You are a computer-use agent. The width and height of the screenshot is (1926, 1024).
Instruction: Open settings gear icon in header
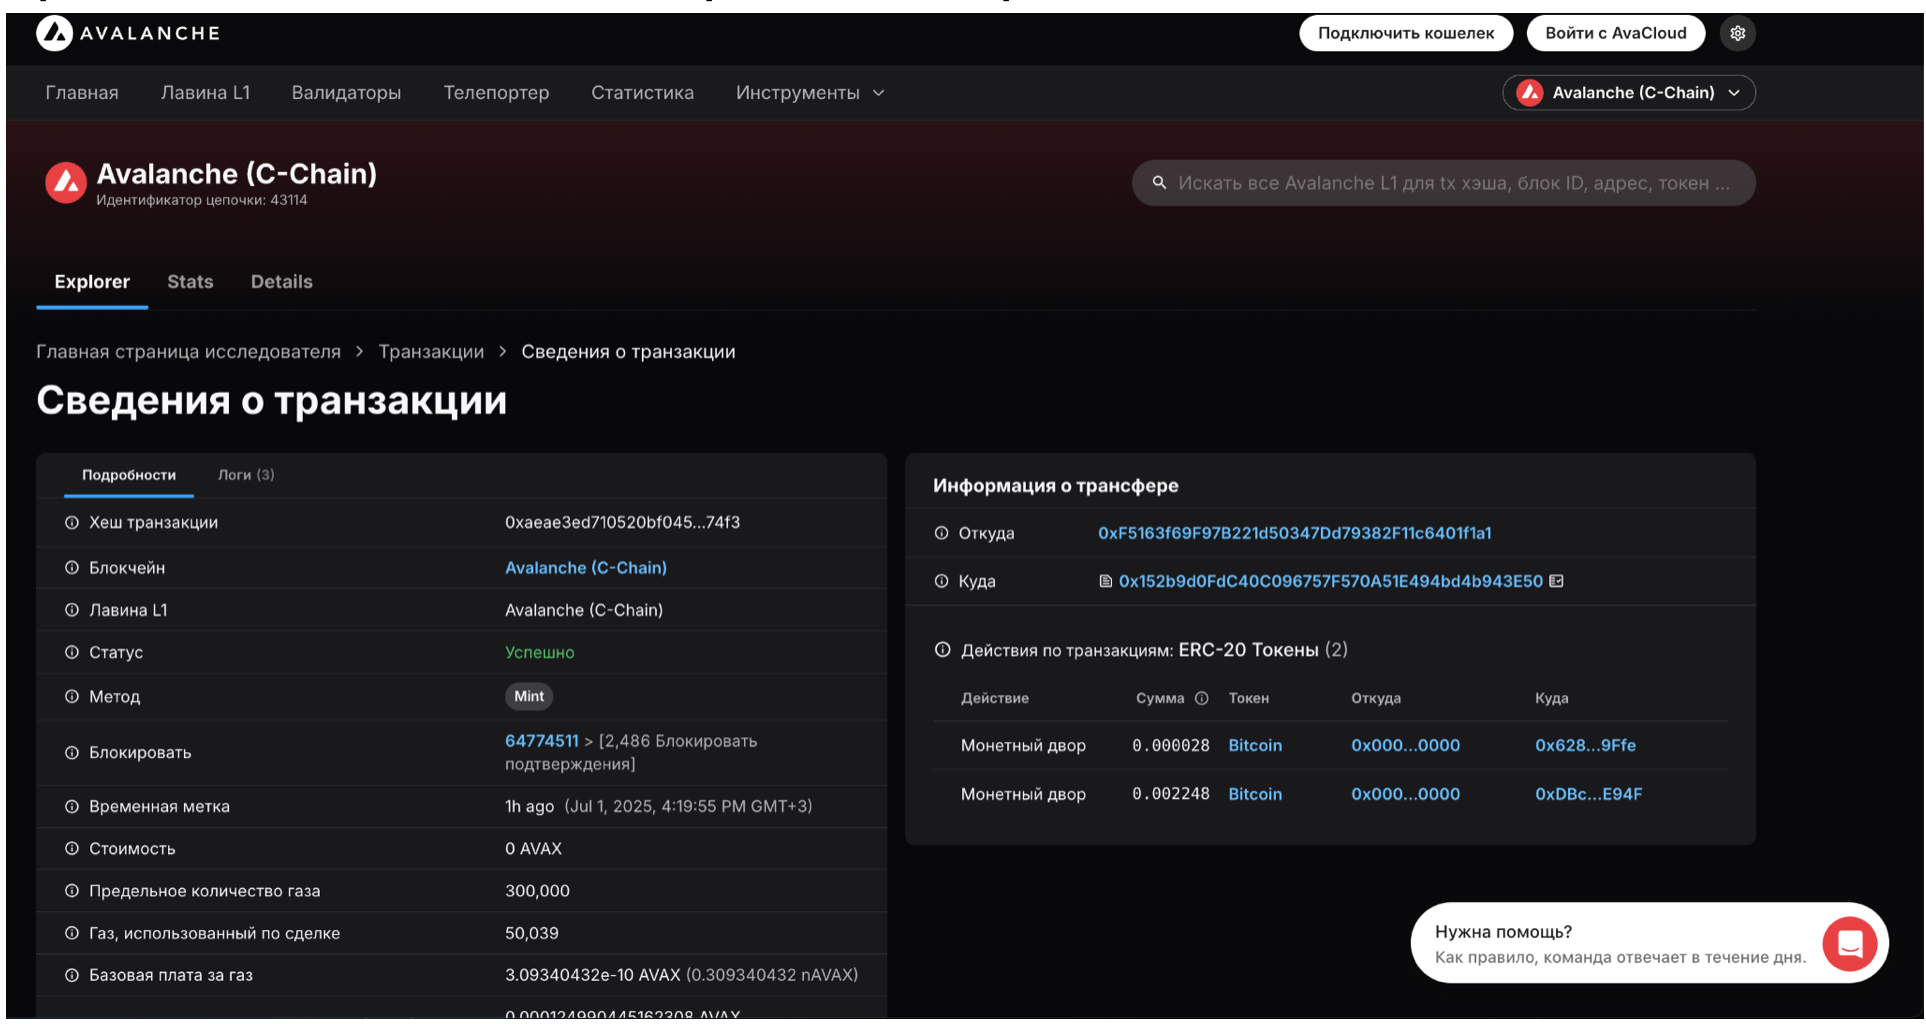[x=1737, y=33]
